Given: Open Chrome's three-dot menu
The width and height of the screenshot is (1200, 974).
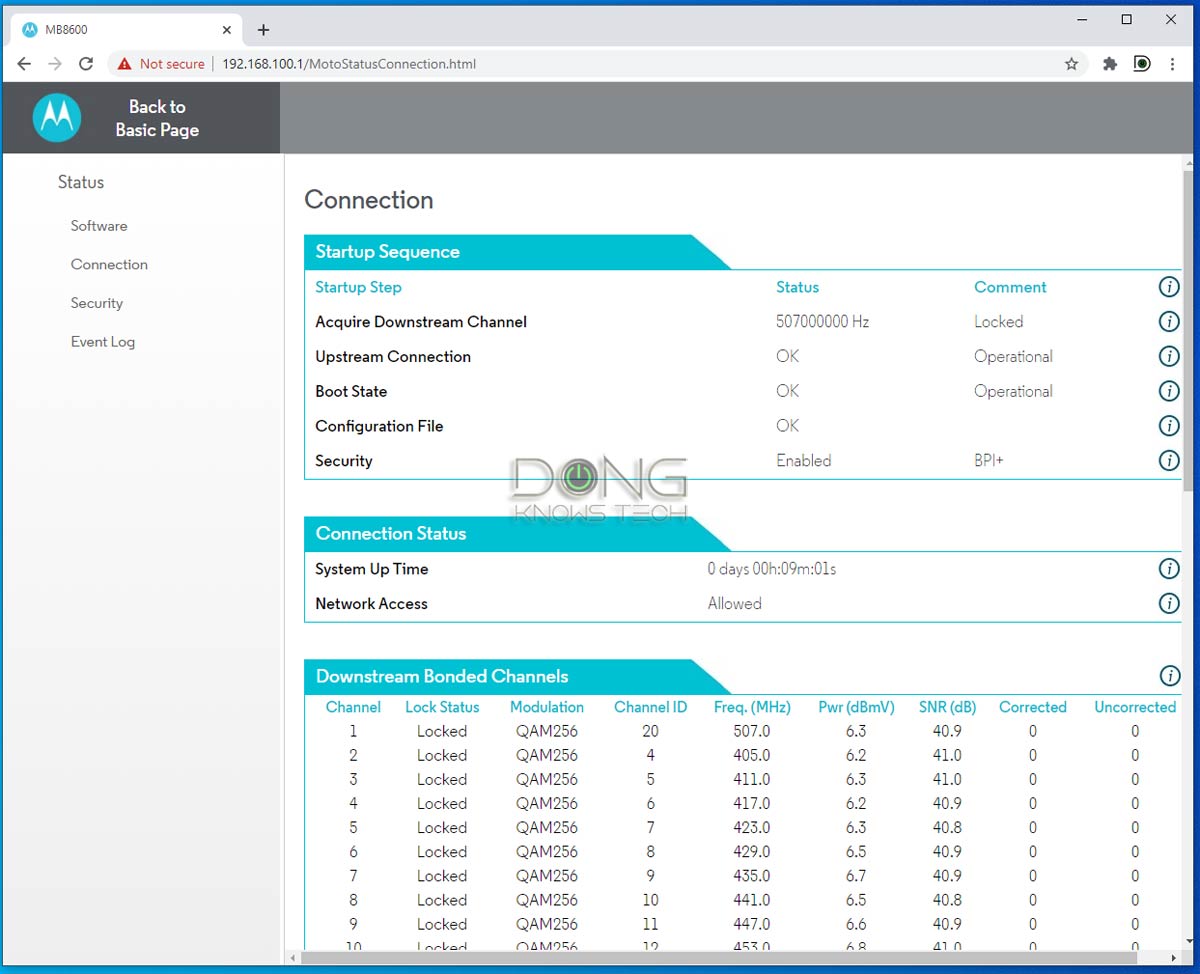Looking at the screenshot, I should (1172, 64).
